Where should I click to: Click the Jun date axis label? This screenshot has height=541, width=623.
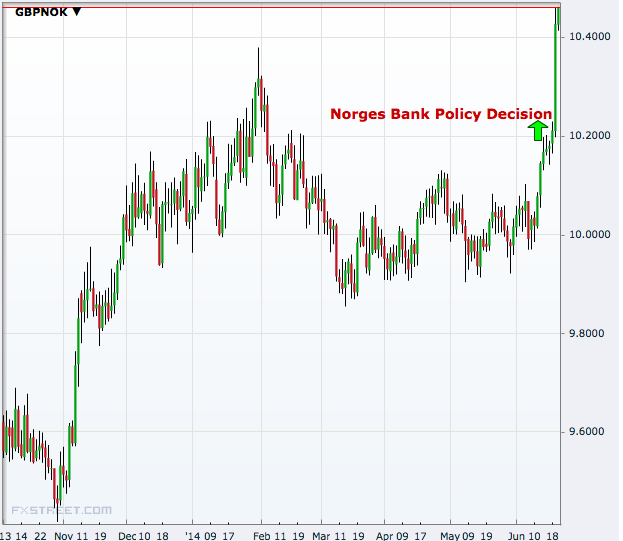pos(516,536)
